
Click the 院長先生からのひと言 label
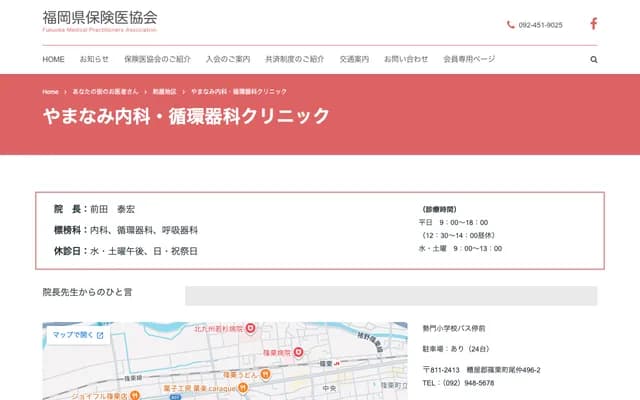87,292
